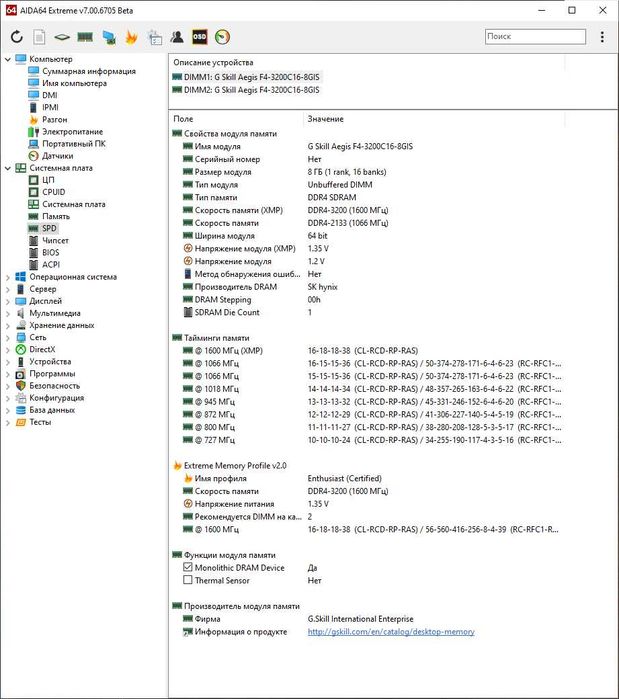The width and height of the screenshot is (619, 699).
Task: Toggle the OSD panel icon
Action: tap(199, 37)
